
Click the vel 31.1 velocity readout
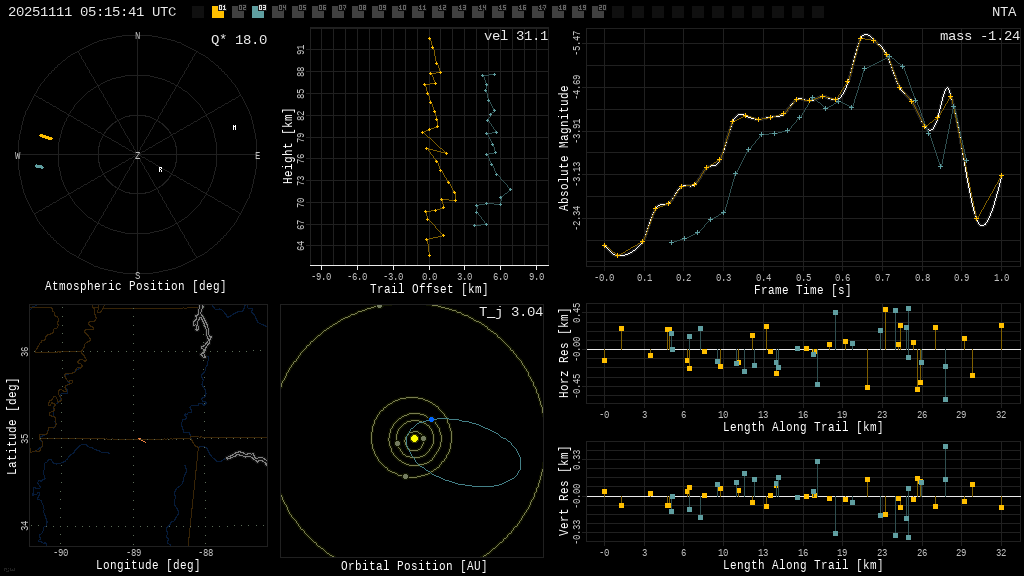tap(516, 37)
